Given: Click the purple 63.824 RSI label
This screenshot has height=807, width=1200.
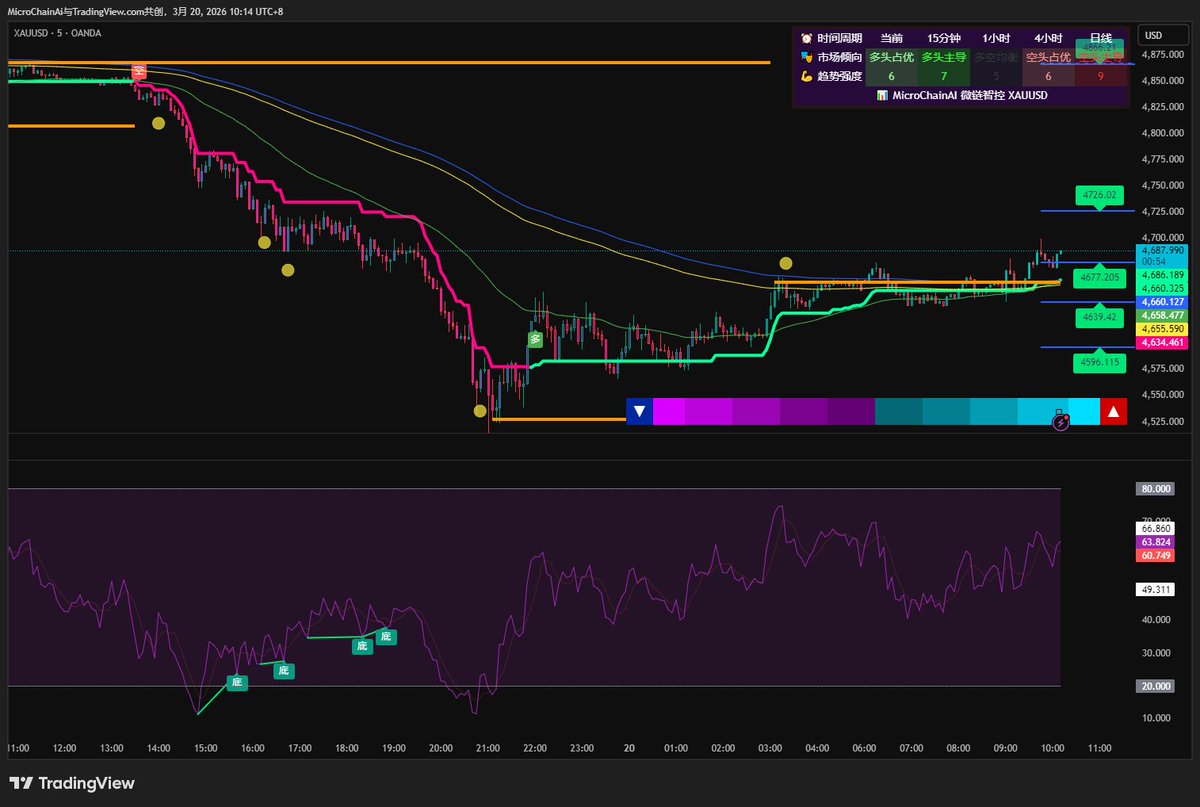Looking at the screenshot, I should (x=1155, y=541).
